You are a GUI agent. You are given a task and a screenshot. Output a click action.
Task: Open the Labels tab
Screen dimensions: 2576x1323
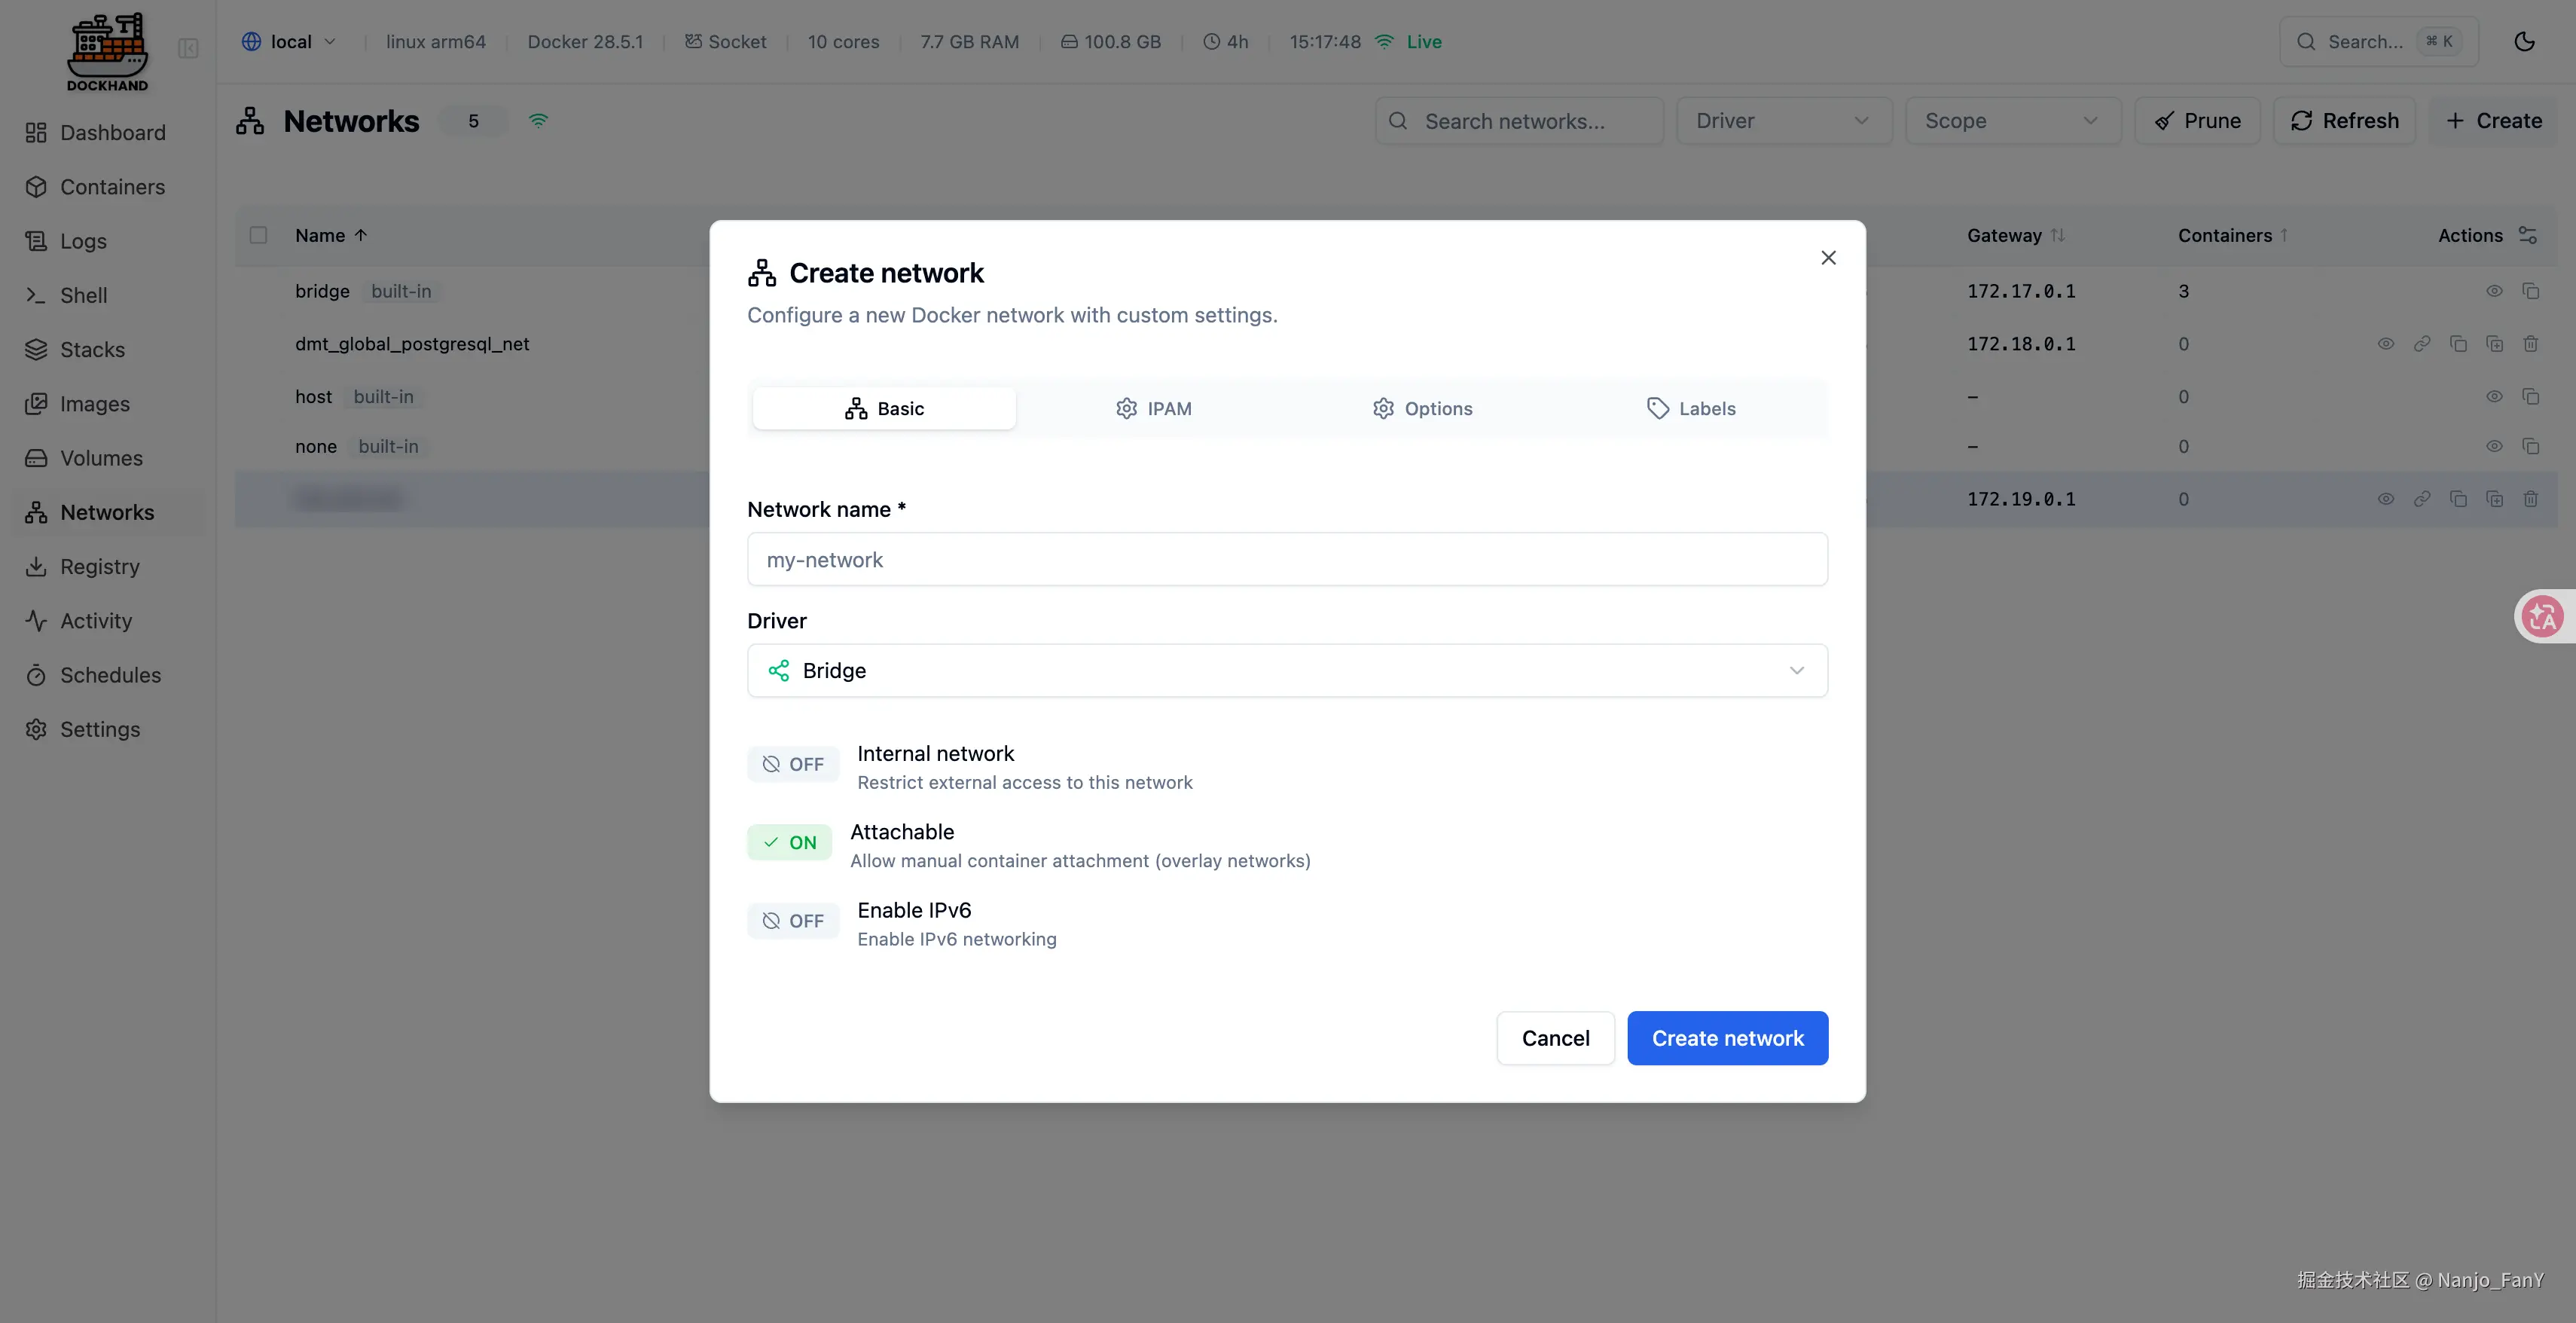pyautogui.click(x=1691, y=408)
